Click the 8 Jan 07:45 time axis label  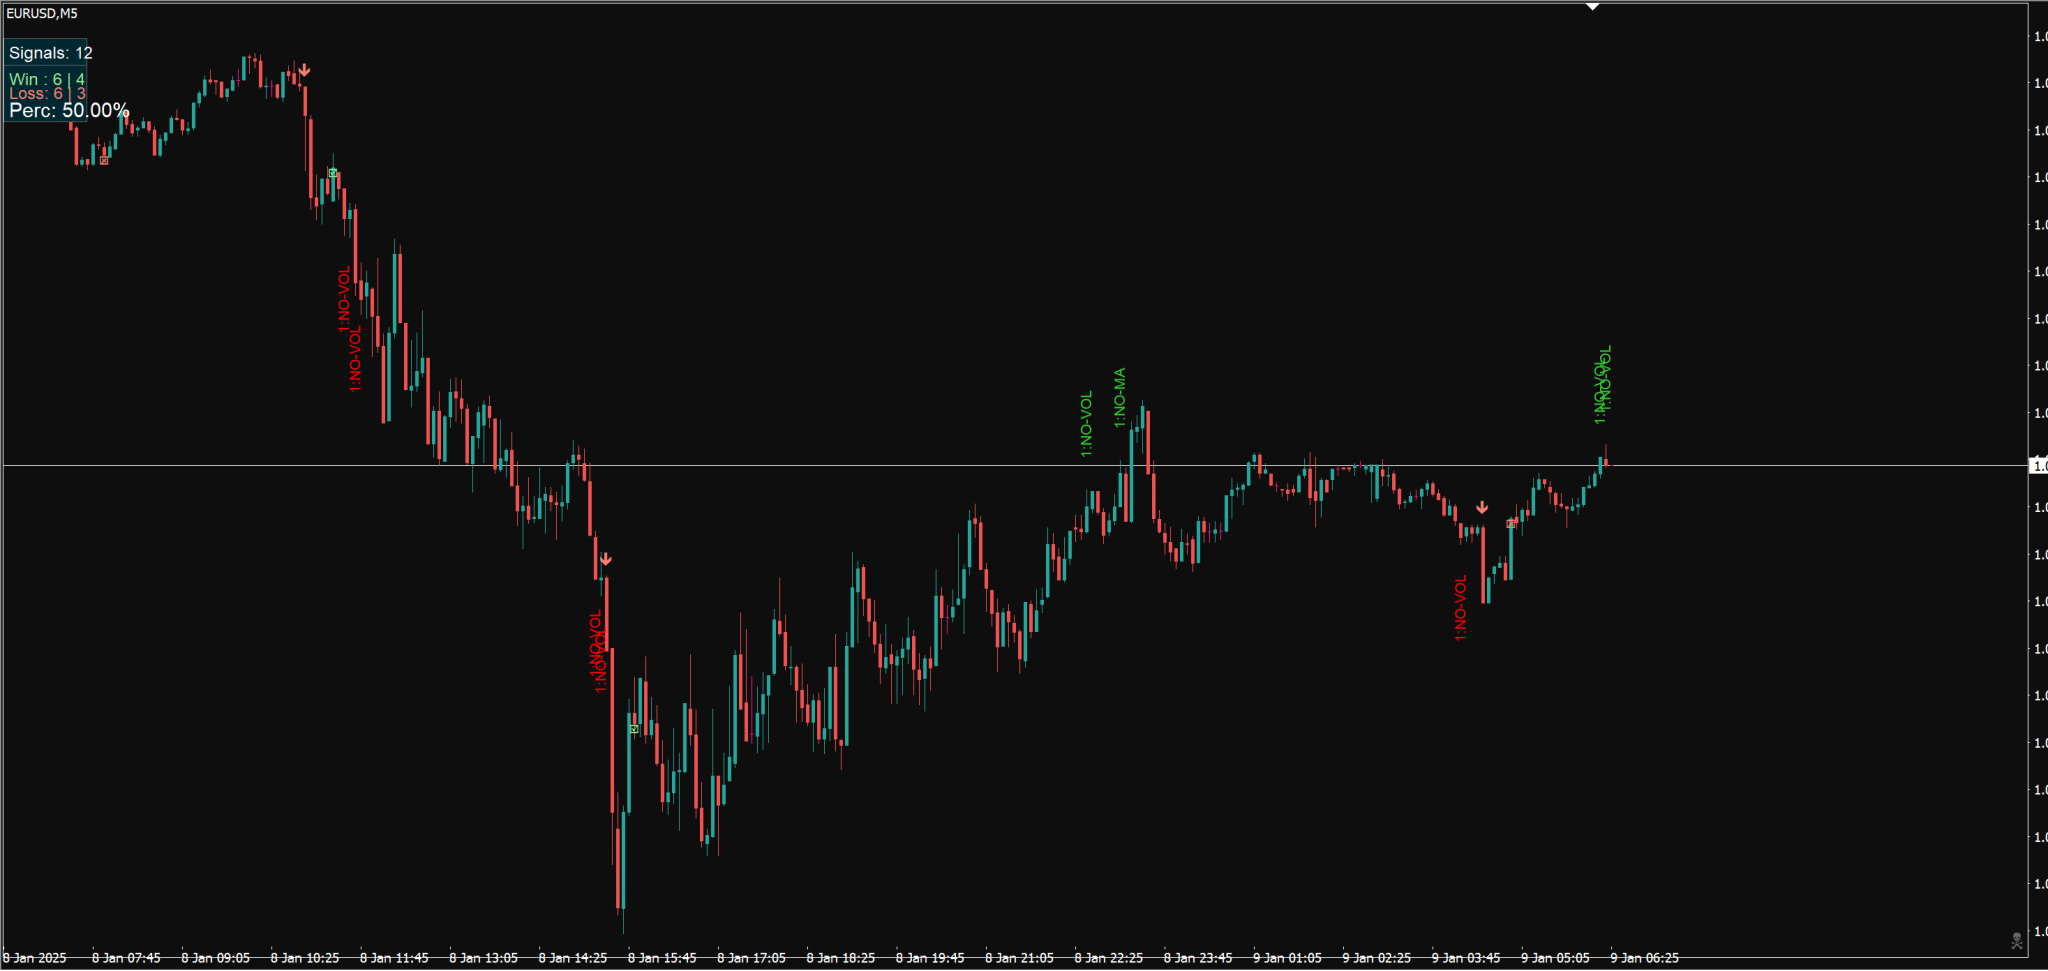click(126, 958)
